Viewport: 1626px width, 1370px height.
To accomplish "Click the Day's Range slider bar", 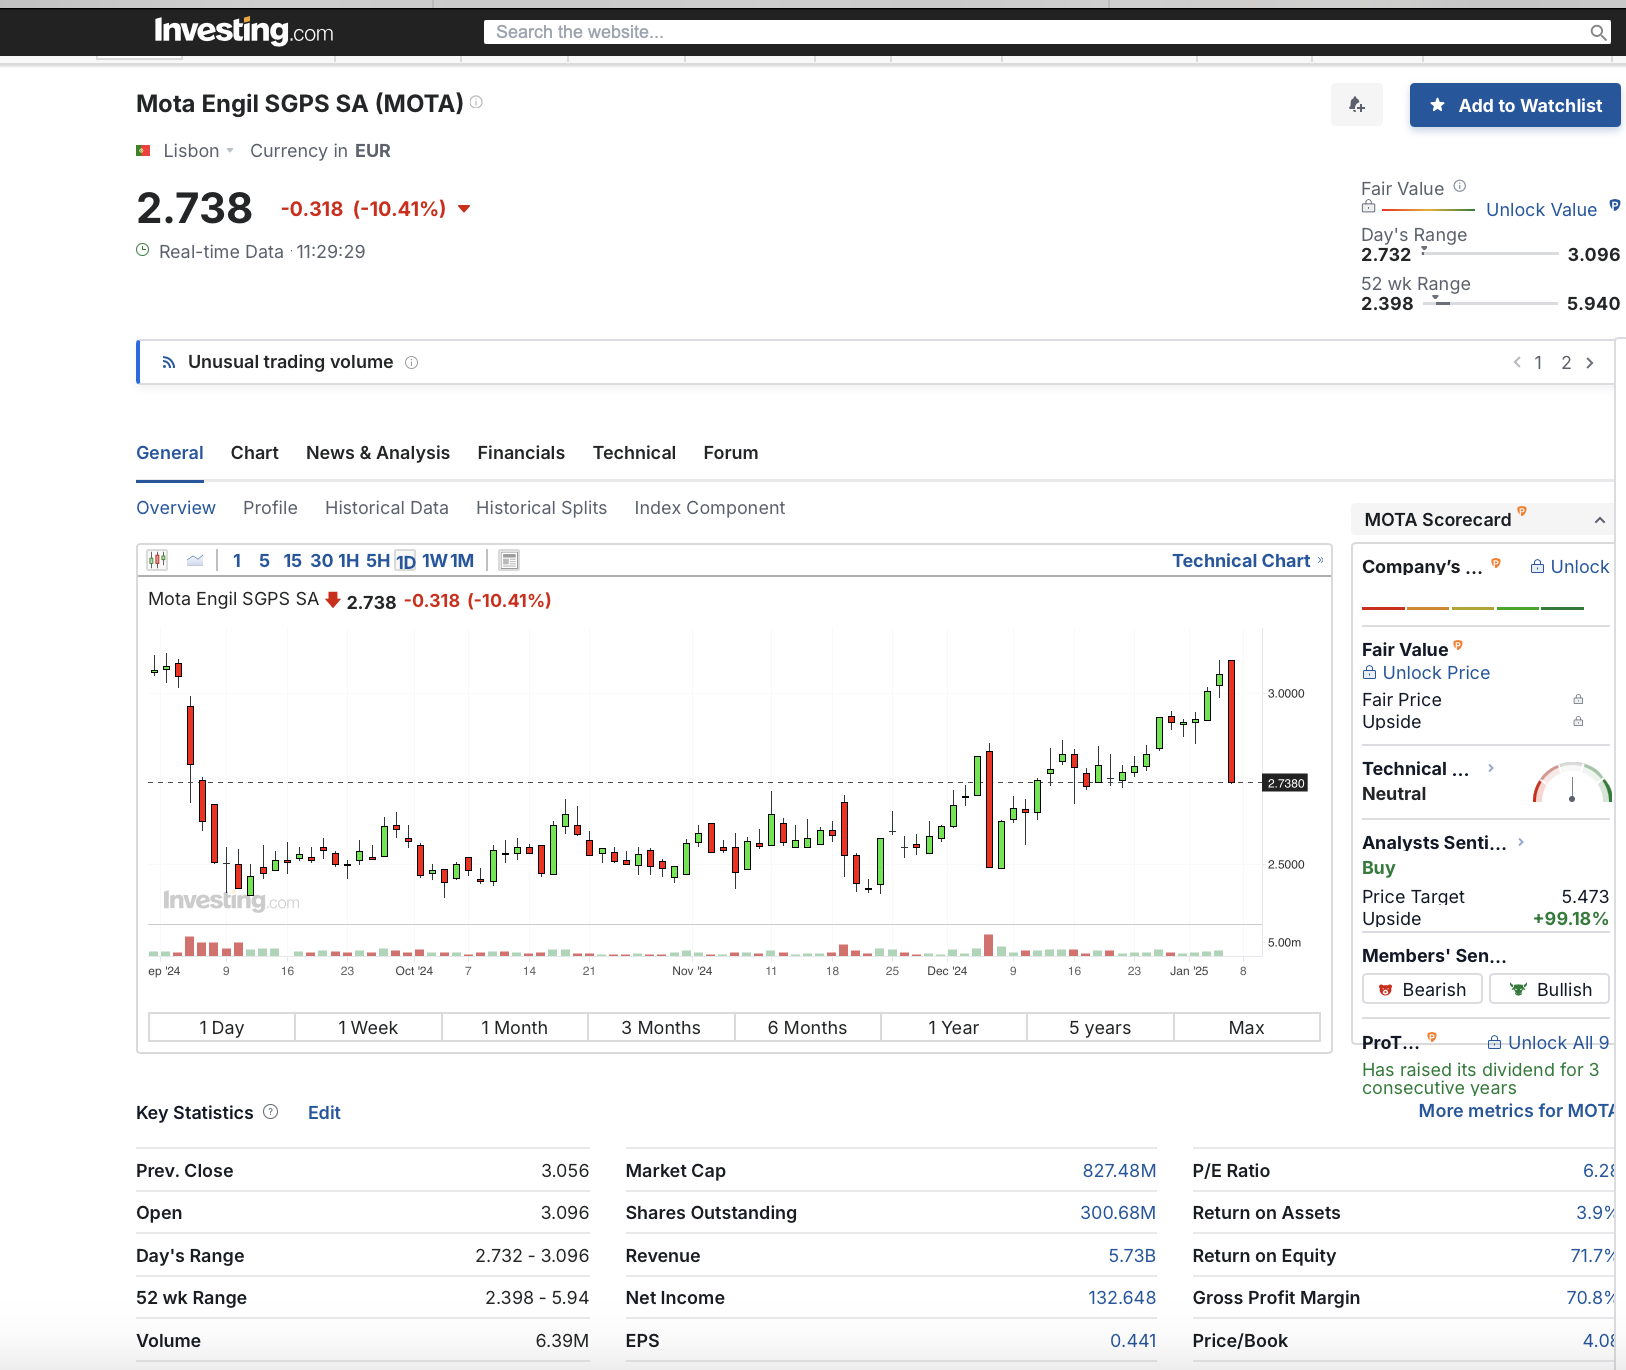I will click(1490, 254).
